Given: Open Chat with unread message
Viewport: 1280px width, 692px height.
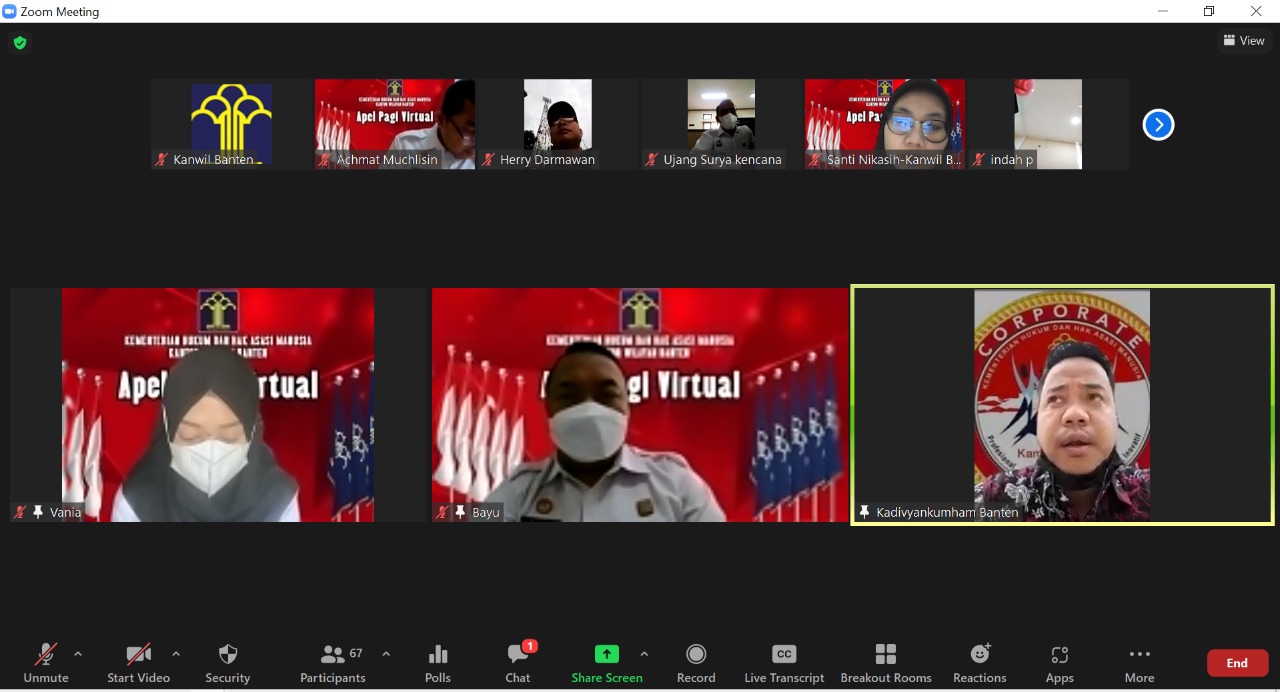Looking at the screenshot, I should click(x=517, y=662).
